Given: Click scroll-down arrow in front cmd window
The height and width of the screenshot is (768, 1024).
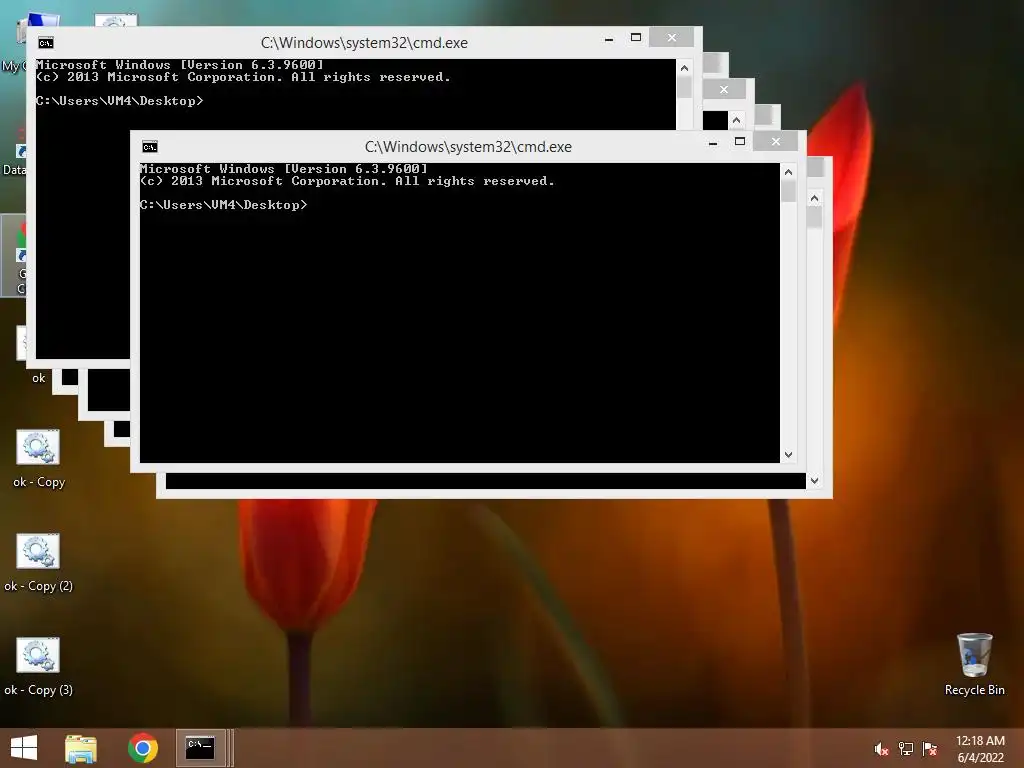Looking at the screenshot, I should [788, 455].
